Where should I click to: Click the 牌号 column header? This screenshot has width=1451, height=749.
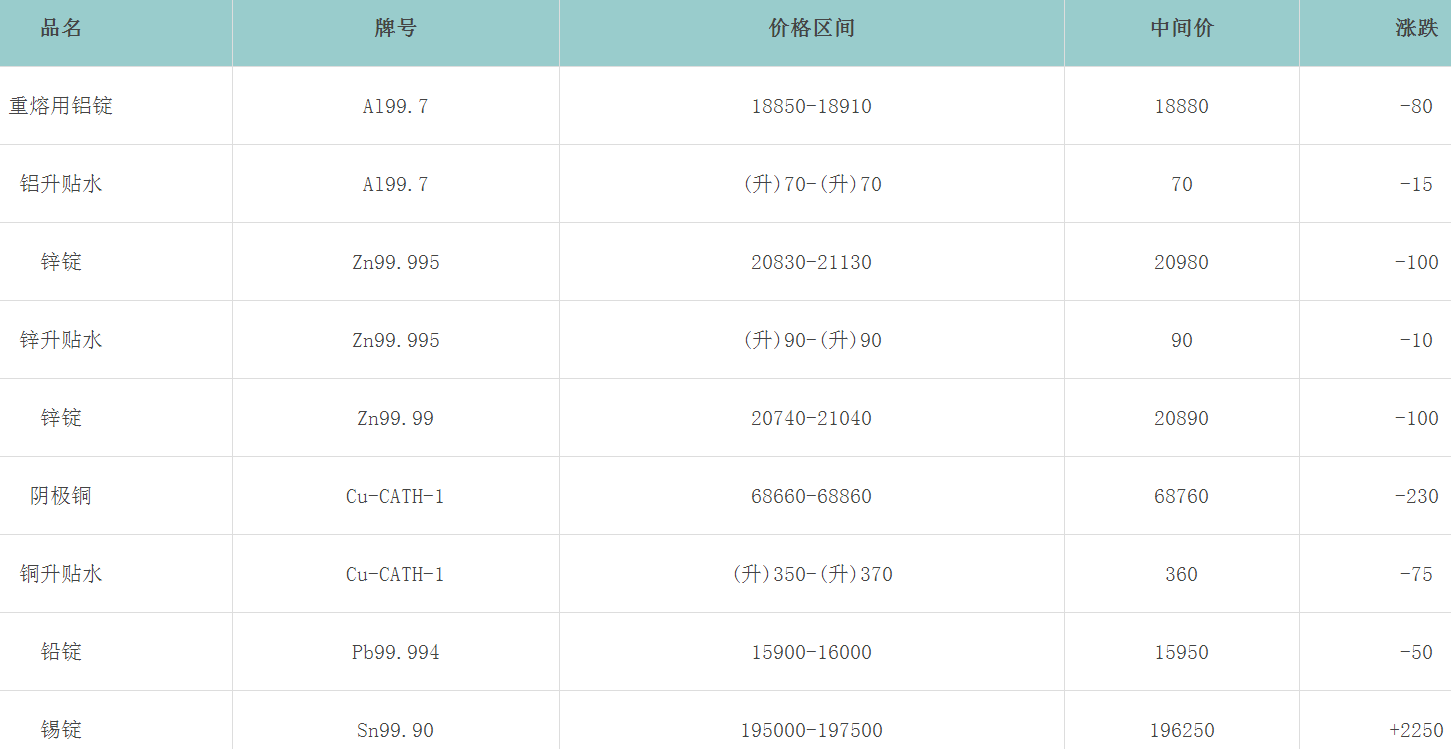point(395,28)
